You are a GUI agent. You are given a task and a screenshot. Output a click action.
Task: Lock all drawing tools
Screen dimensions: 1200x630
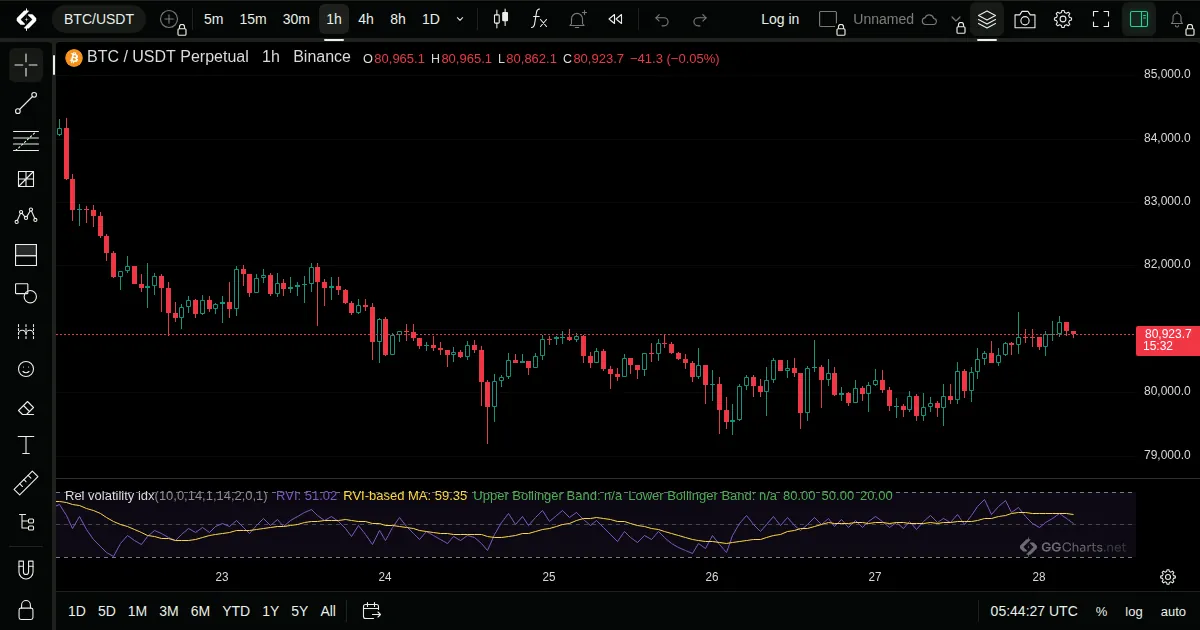click(x=26, y=609)
